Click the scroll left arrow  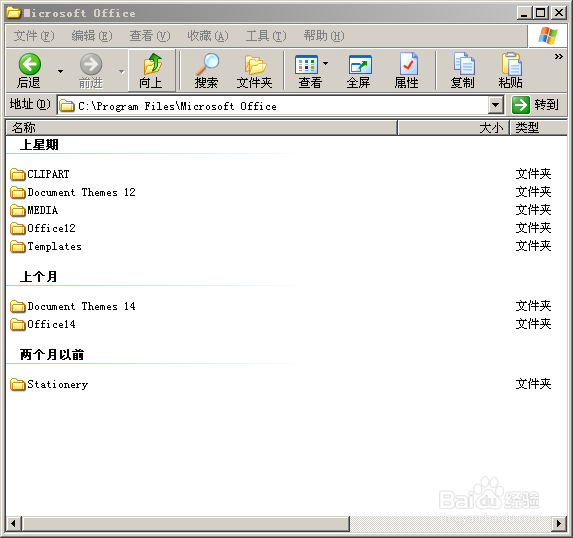(x=14, y=524)
